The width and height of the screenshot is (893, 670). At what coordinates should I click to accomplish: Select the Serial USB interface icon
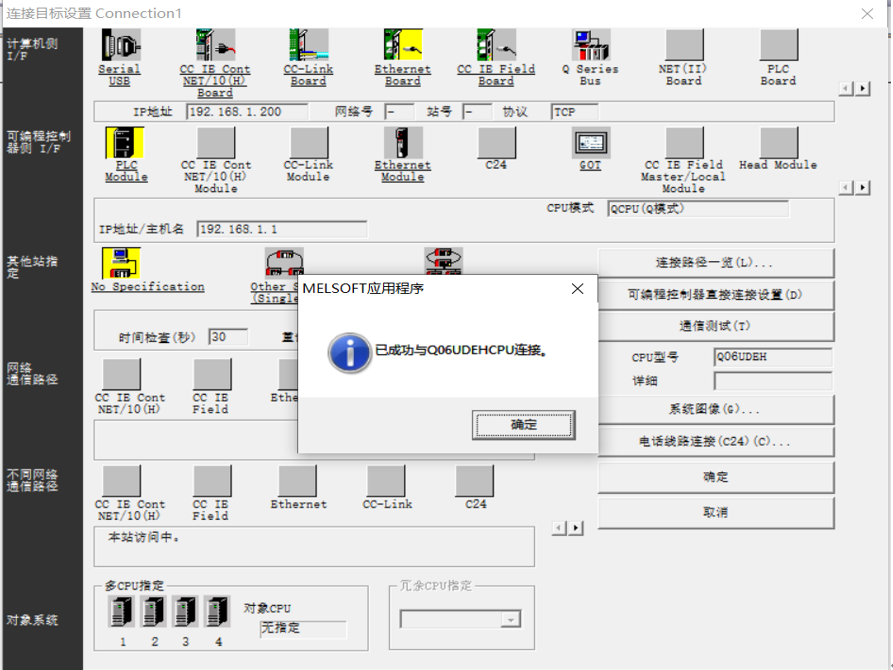tap(121, 45)
